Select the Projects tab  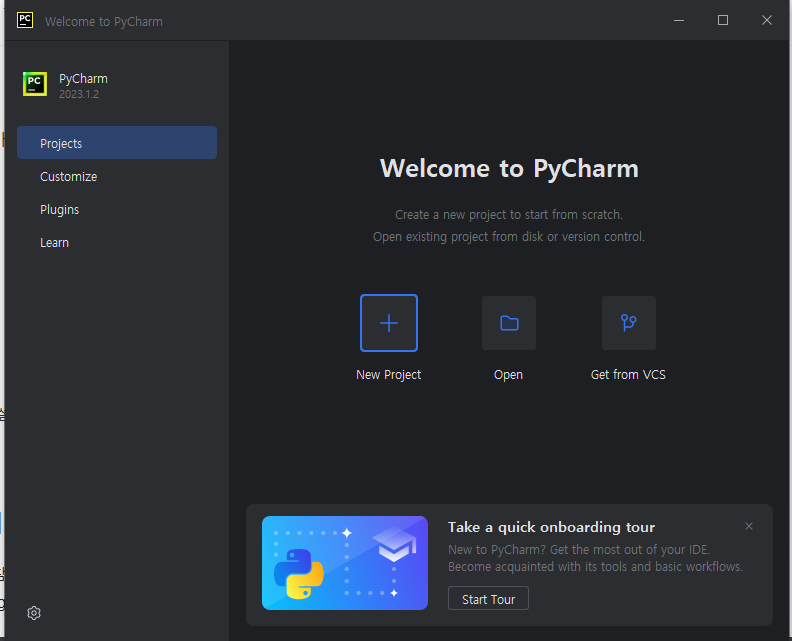point(117,143)
